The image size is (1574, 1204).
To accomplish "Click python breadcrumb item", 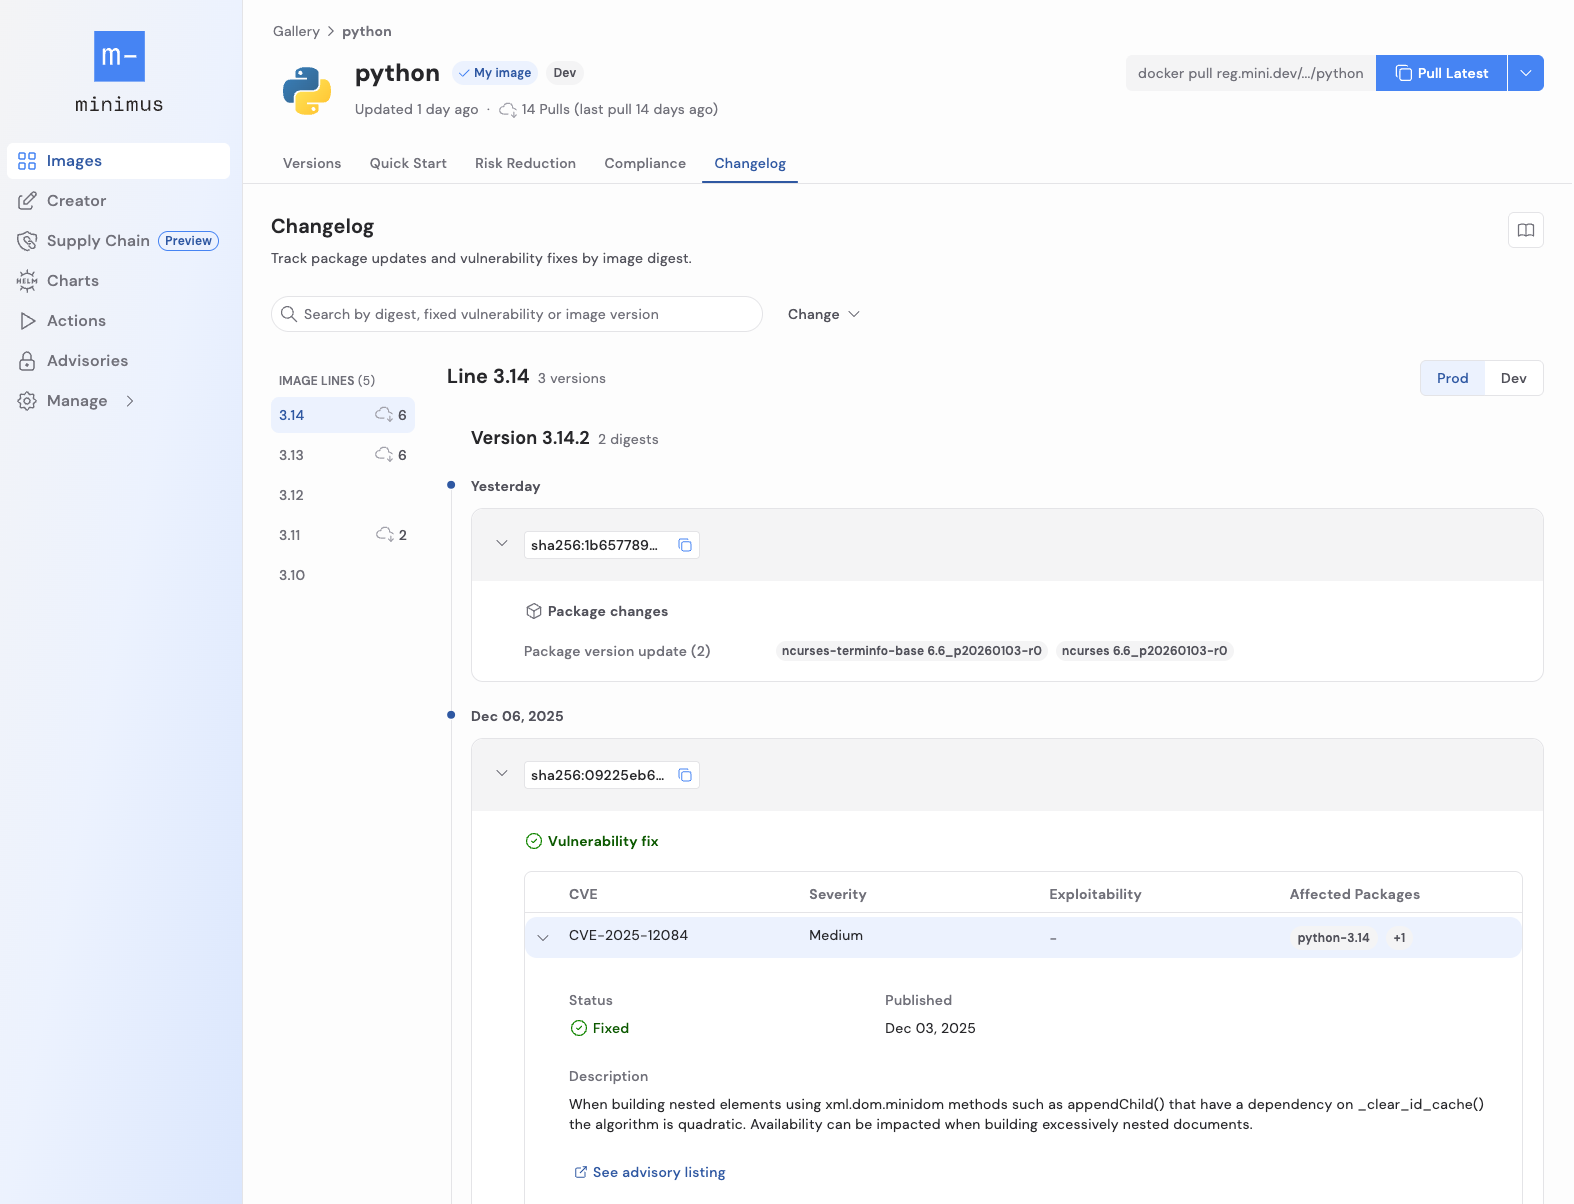I will 367,31.
